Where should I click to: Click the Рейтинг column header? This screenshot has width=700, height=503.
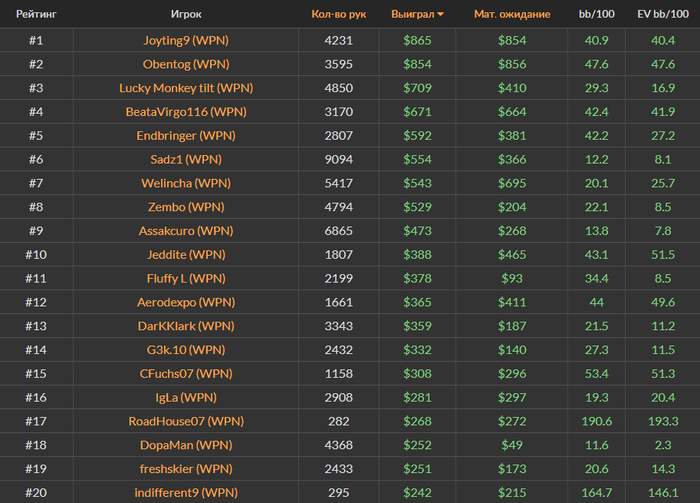(x=36, y=14)
